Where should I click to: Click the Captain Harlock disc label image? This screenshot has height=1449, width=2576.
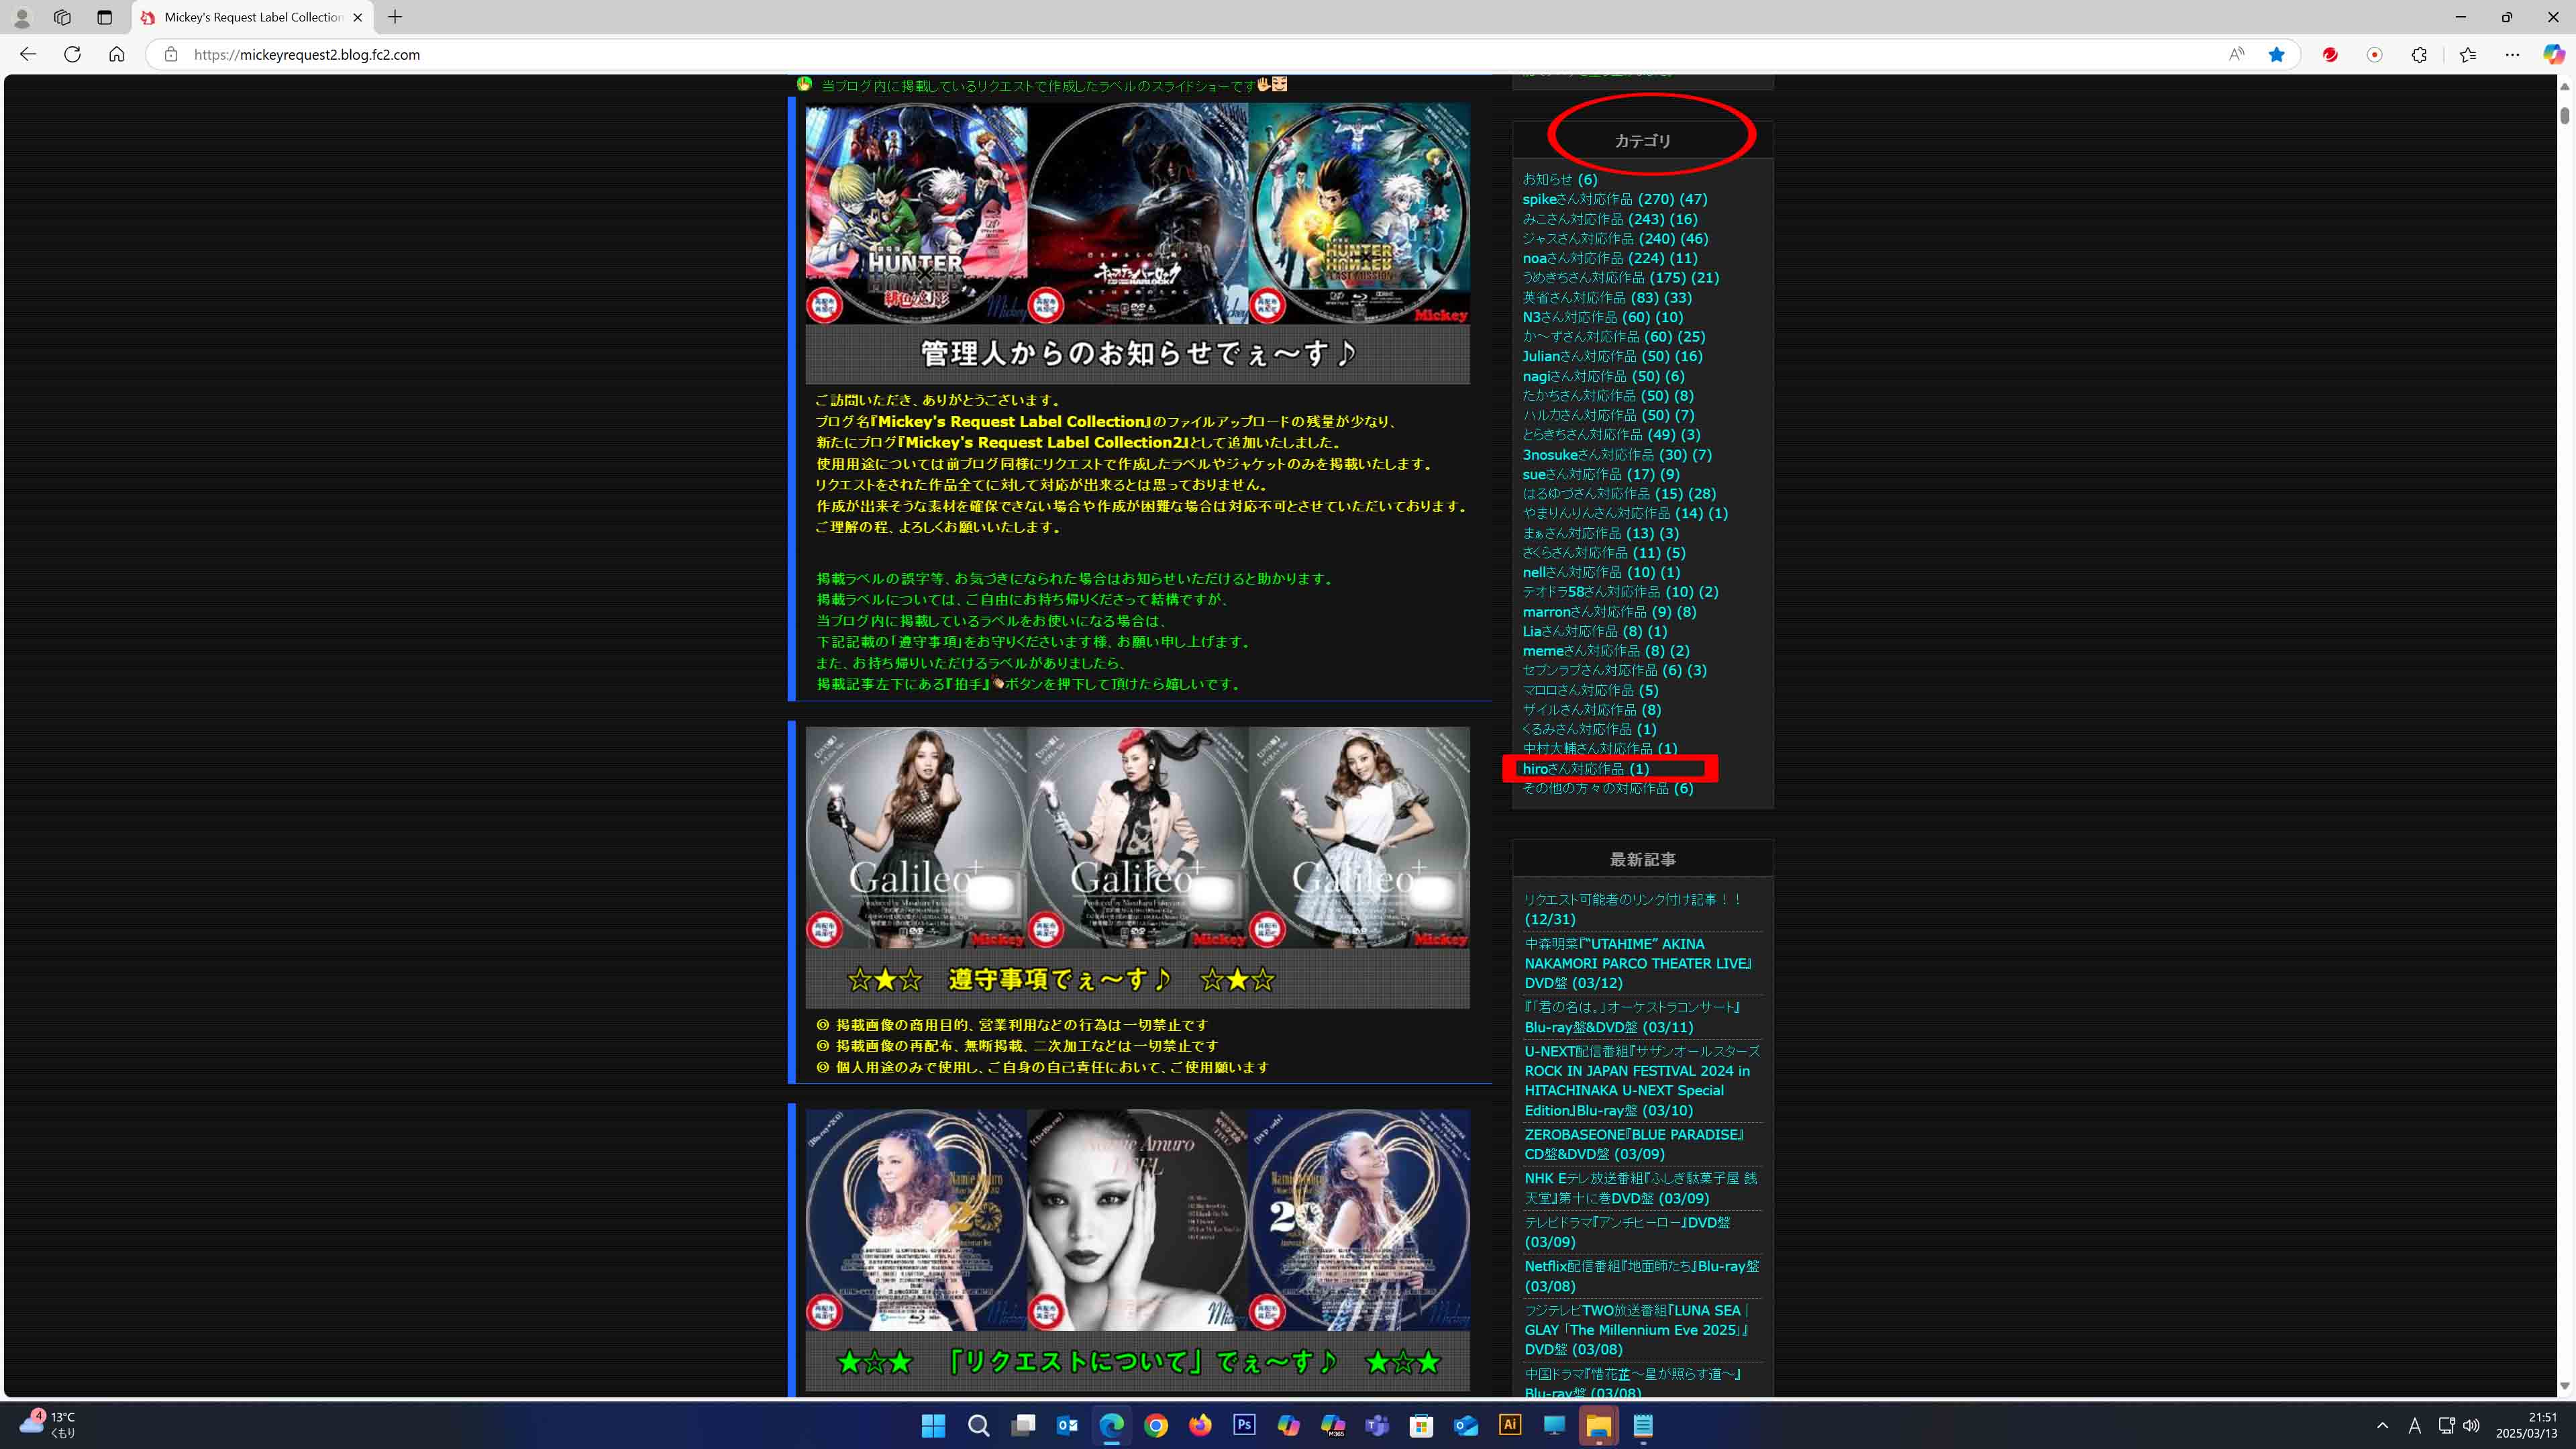point(1138,213)
